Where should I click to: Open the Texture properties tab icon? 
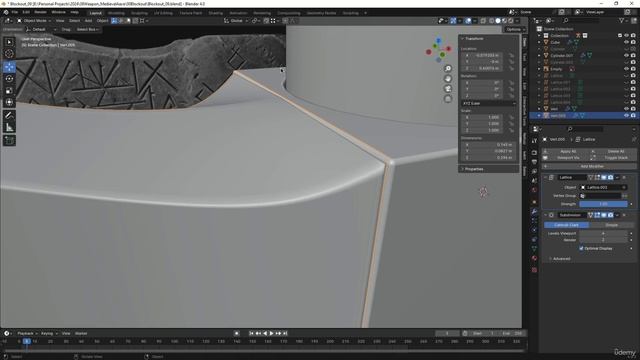click(x=534, y=270)
